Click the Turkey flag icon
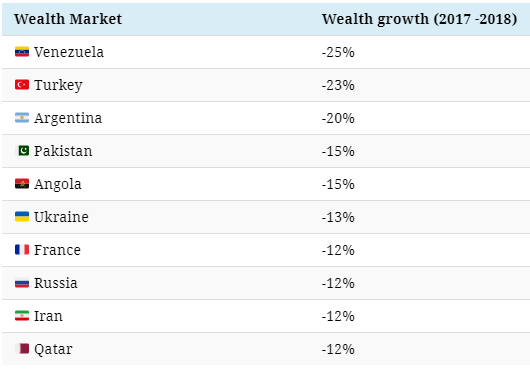530x373 pixels. [22, 84]
